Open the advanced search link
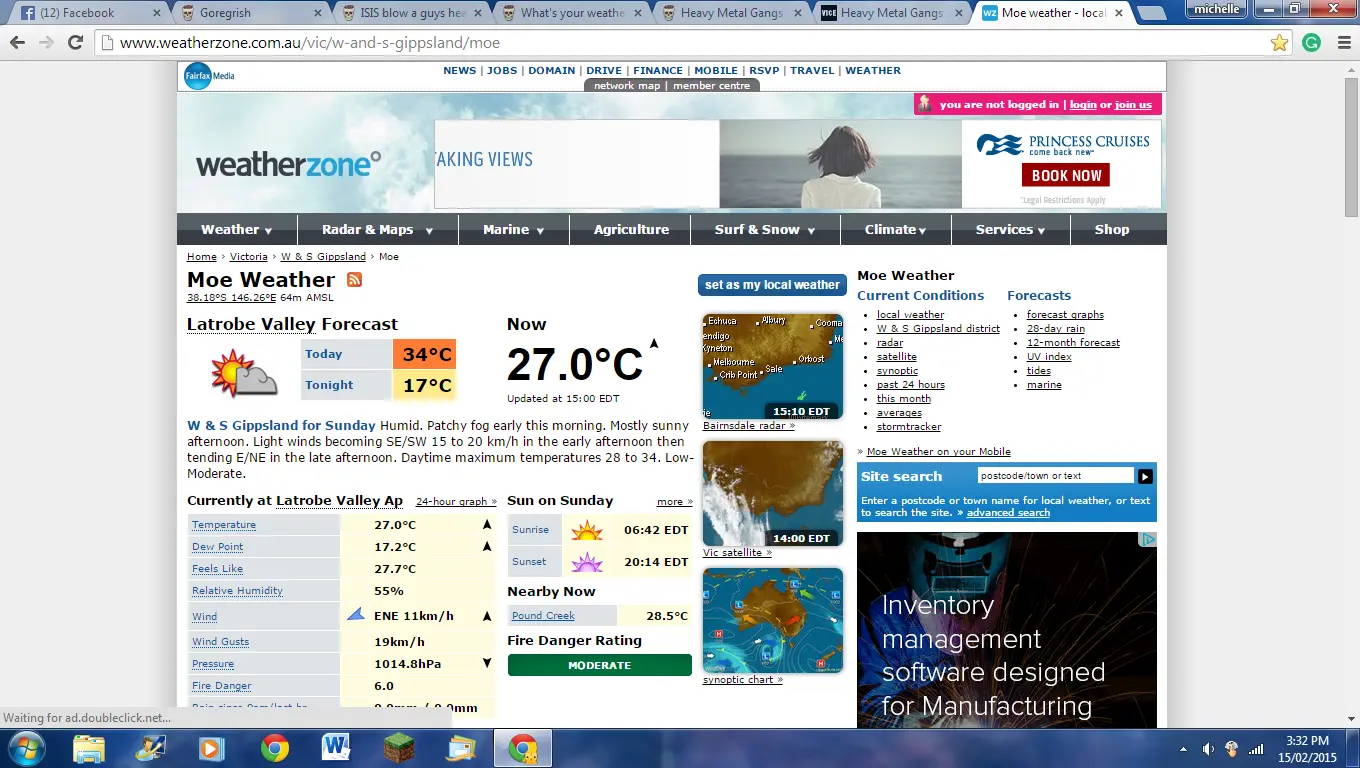Viewport: 1360px width, 768px height. pos(1008,513)
